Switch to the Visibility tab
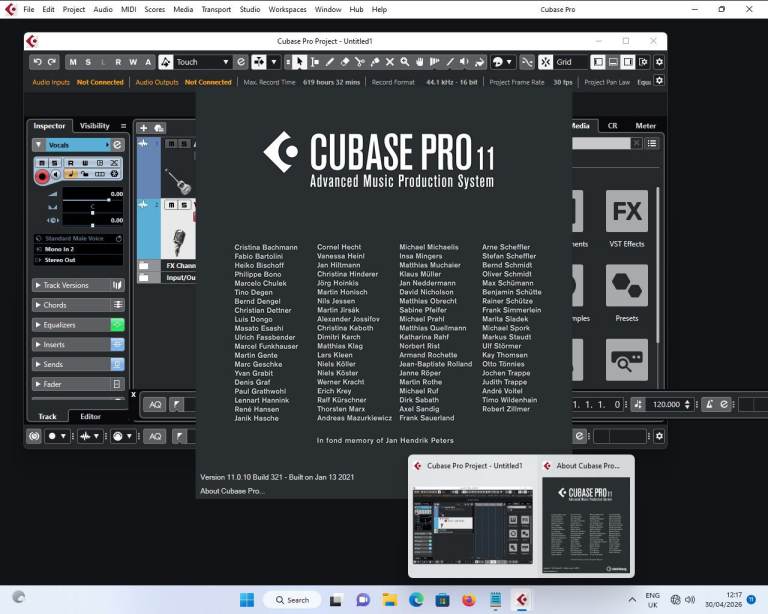768x614 pixels. pyautogui.click(x=95, y=126)
